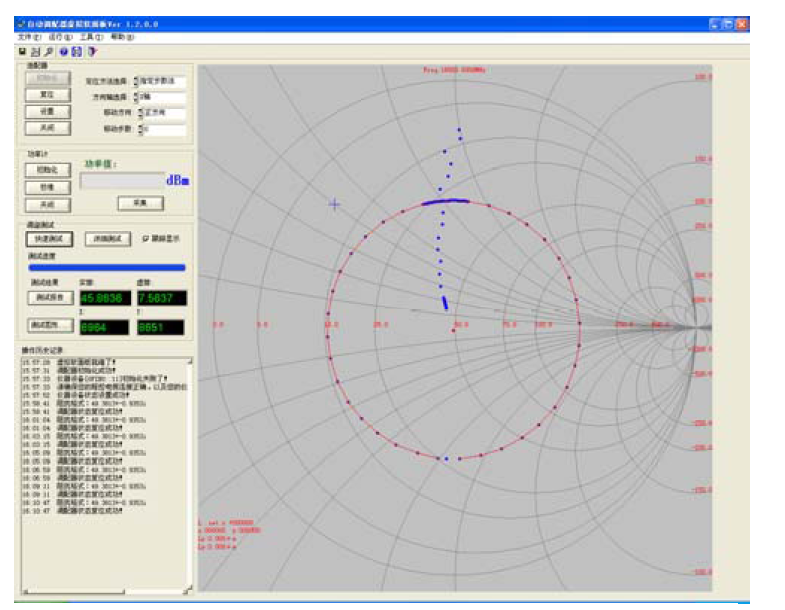This screenshot has width=785, height=610.
Task: Click the greyed-out tuner 初始化 button
Action: (48, 78)
